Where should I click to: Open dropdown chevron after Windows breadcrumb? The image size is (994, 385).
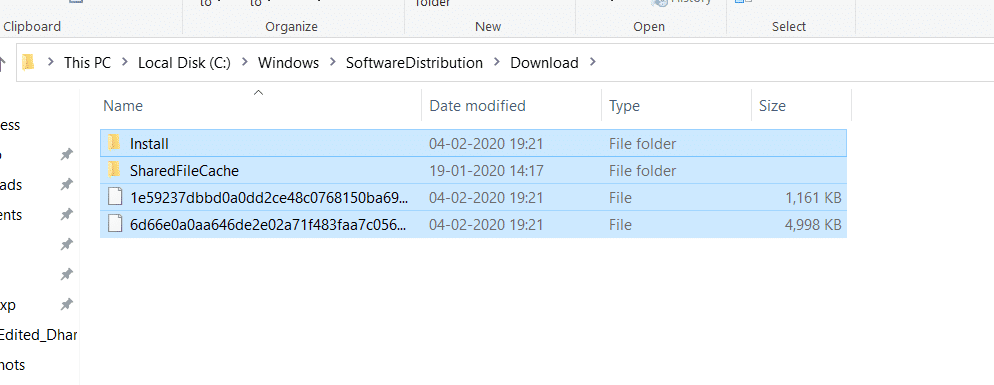click(x=333, y=63)
